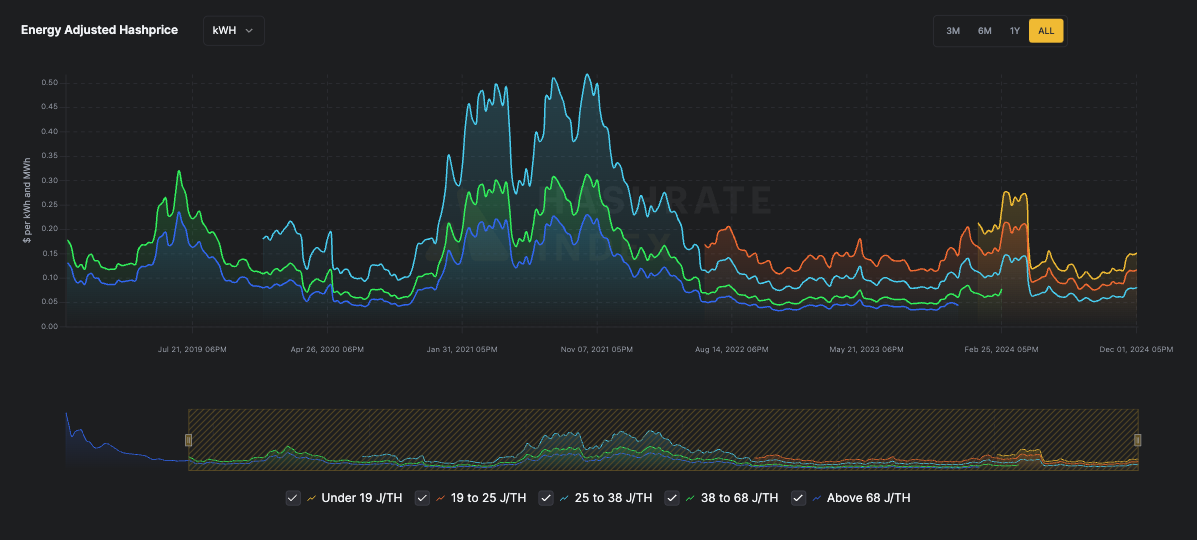Screen dimensions: 1197x540
Task: Toggle the 19 to 25 J/TH checkbox
Action: pyautogui.click(x=422, y=498)
